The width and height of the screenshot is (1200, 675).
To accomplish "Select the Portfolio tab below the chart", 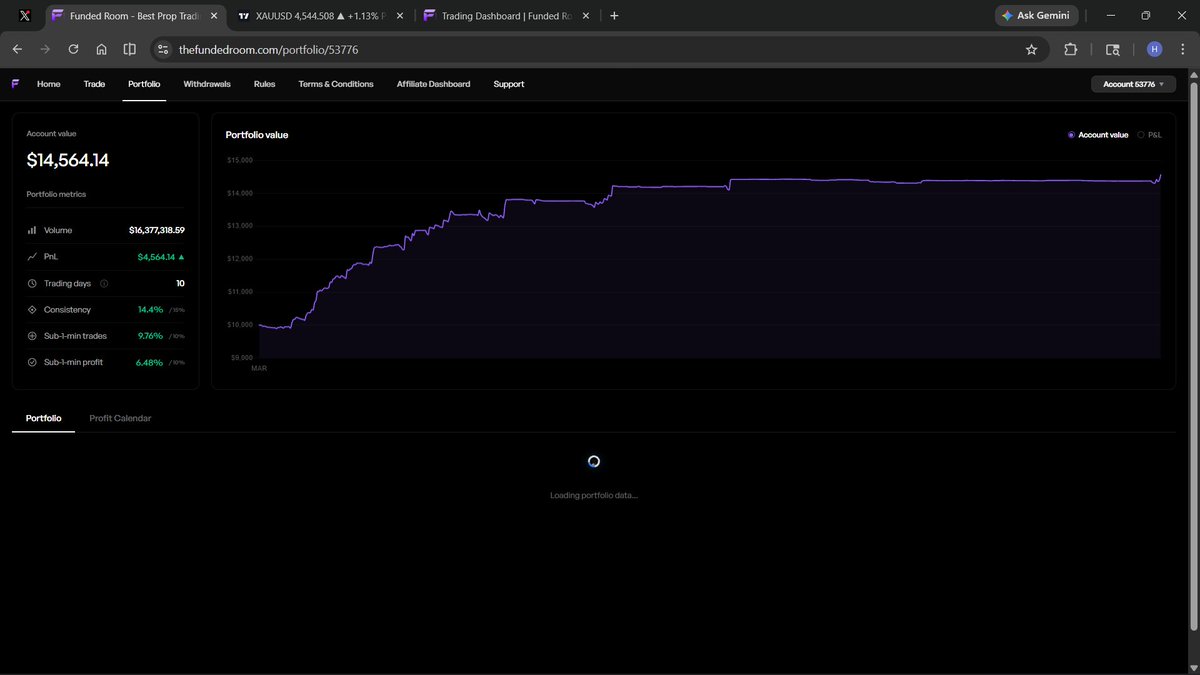I will click(x=43, y=418).
